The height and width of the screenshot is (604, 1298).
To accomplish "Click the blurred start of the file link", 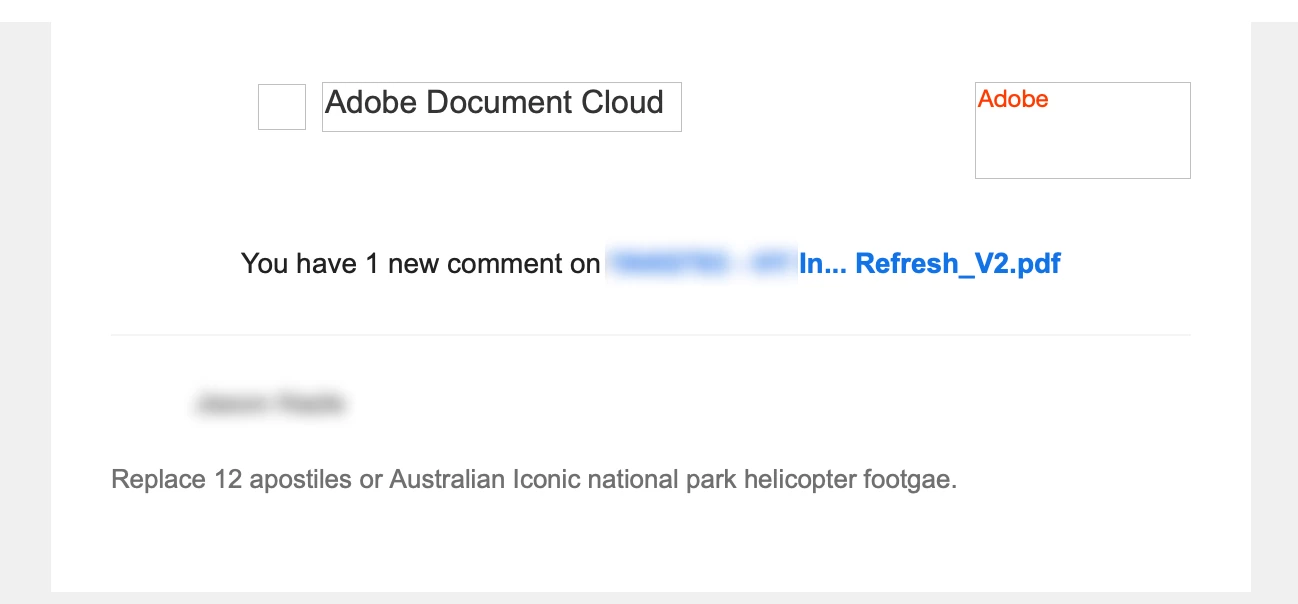I will tap(700, 264).
